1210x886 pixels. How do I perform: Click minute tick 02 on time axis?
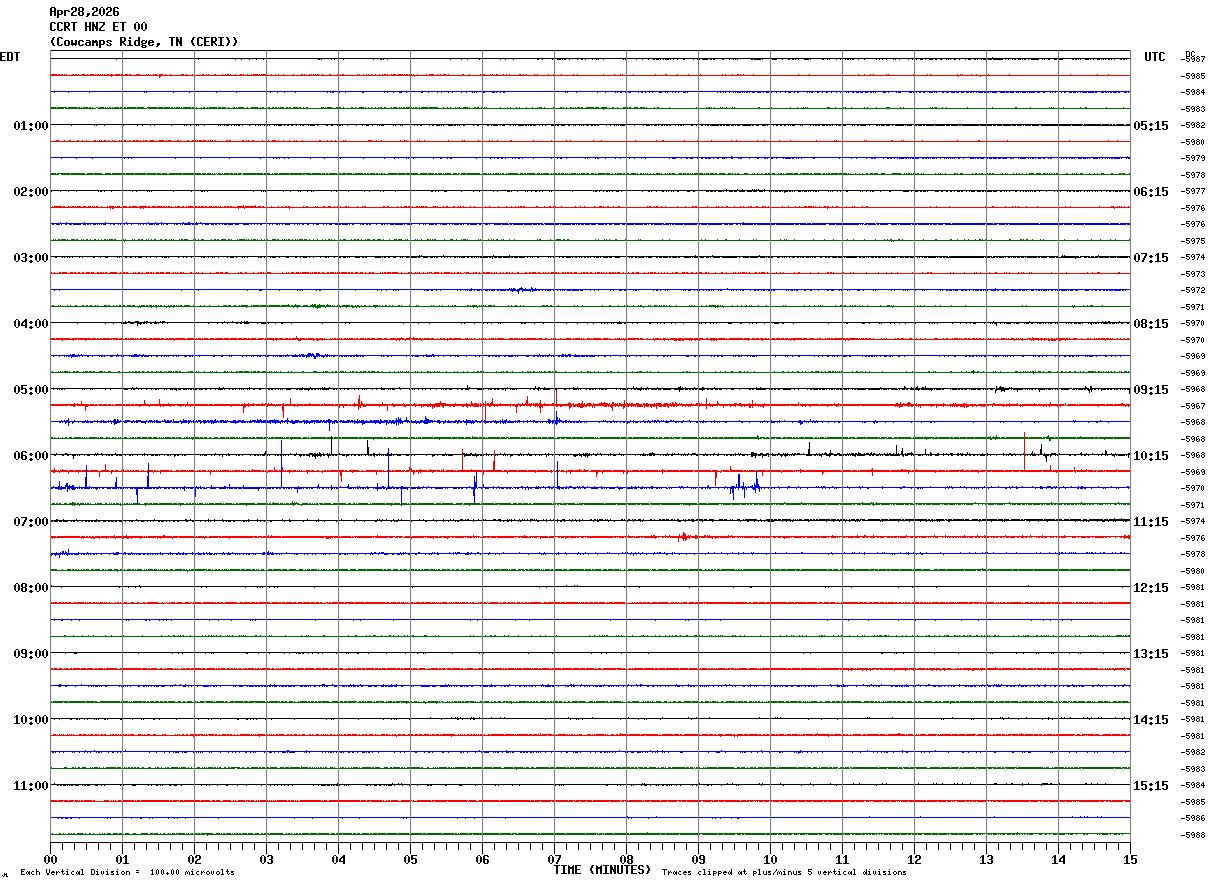point(194,859)
